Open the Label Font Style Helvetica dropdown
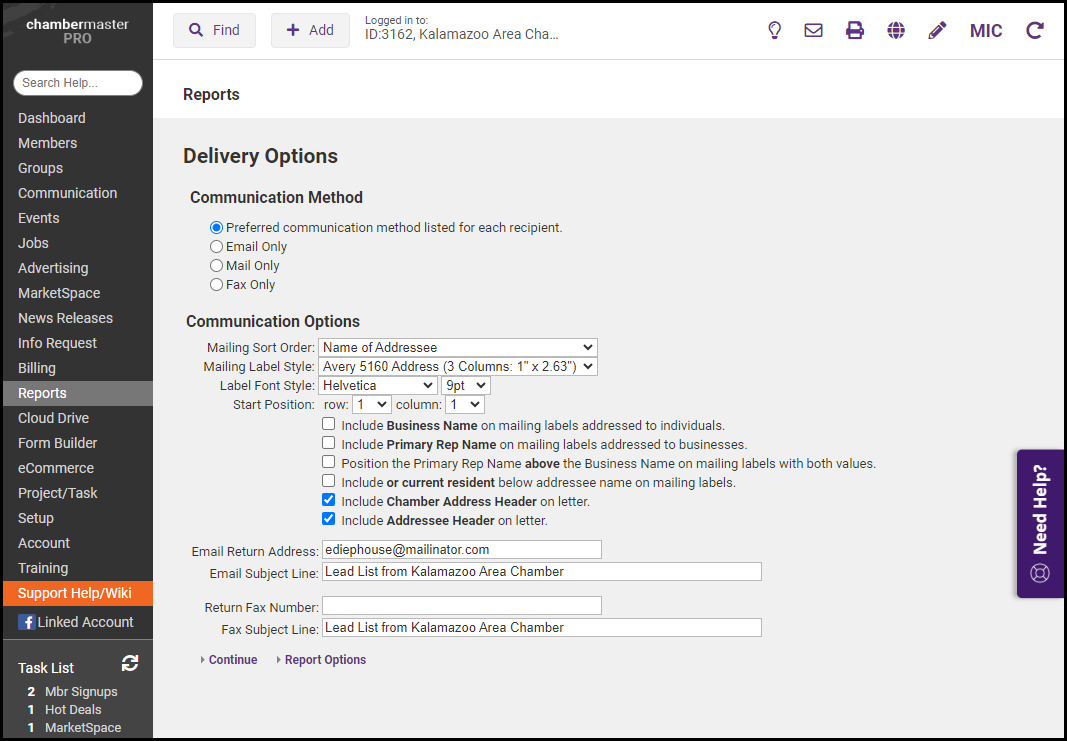The height and width of the screenshot is (741, 1067). click(x=378, y=386)
